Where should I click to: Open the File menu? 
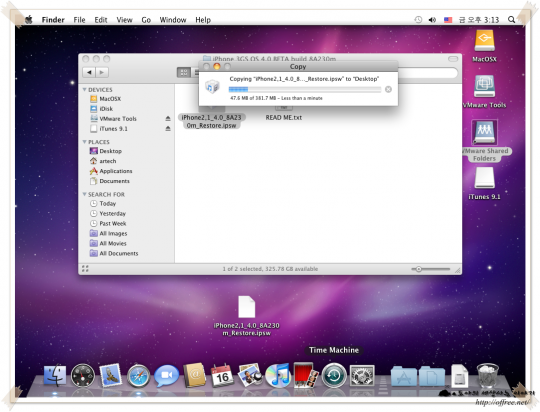79,20
